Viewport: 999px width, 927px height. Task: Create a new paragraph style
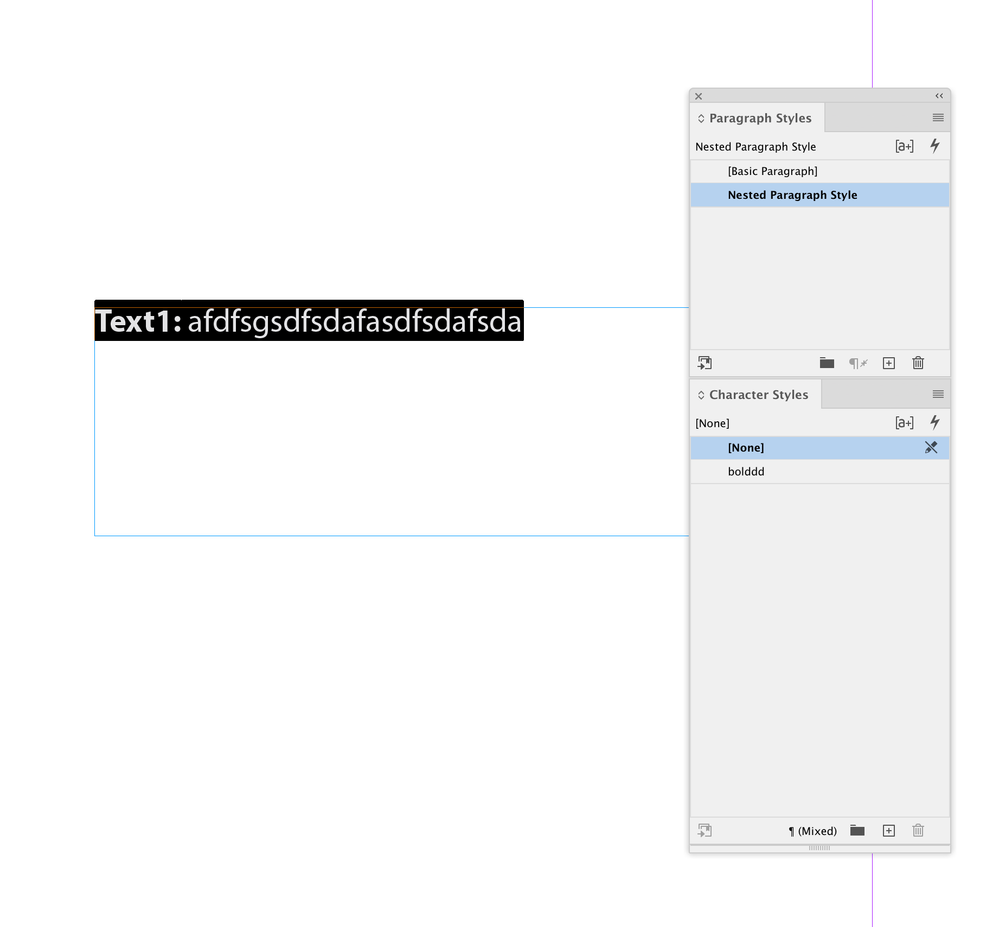888,363
